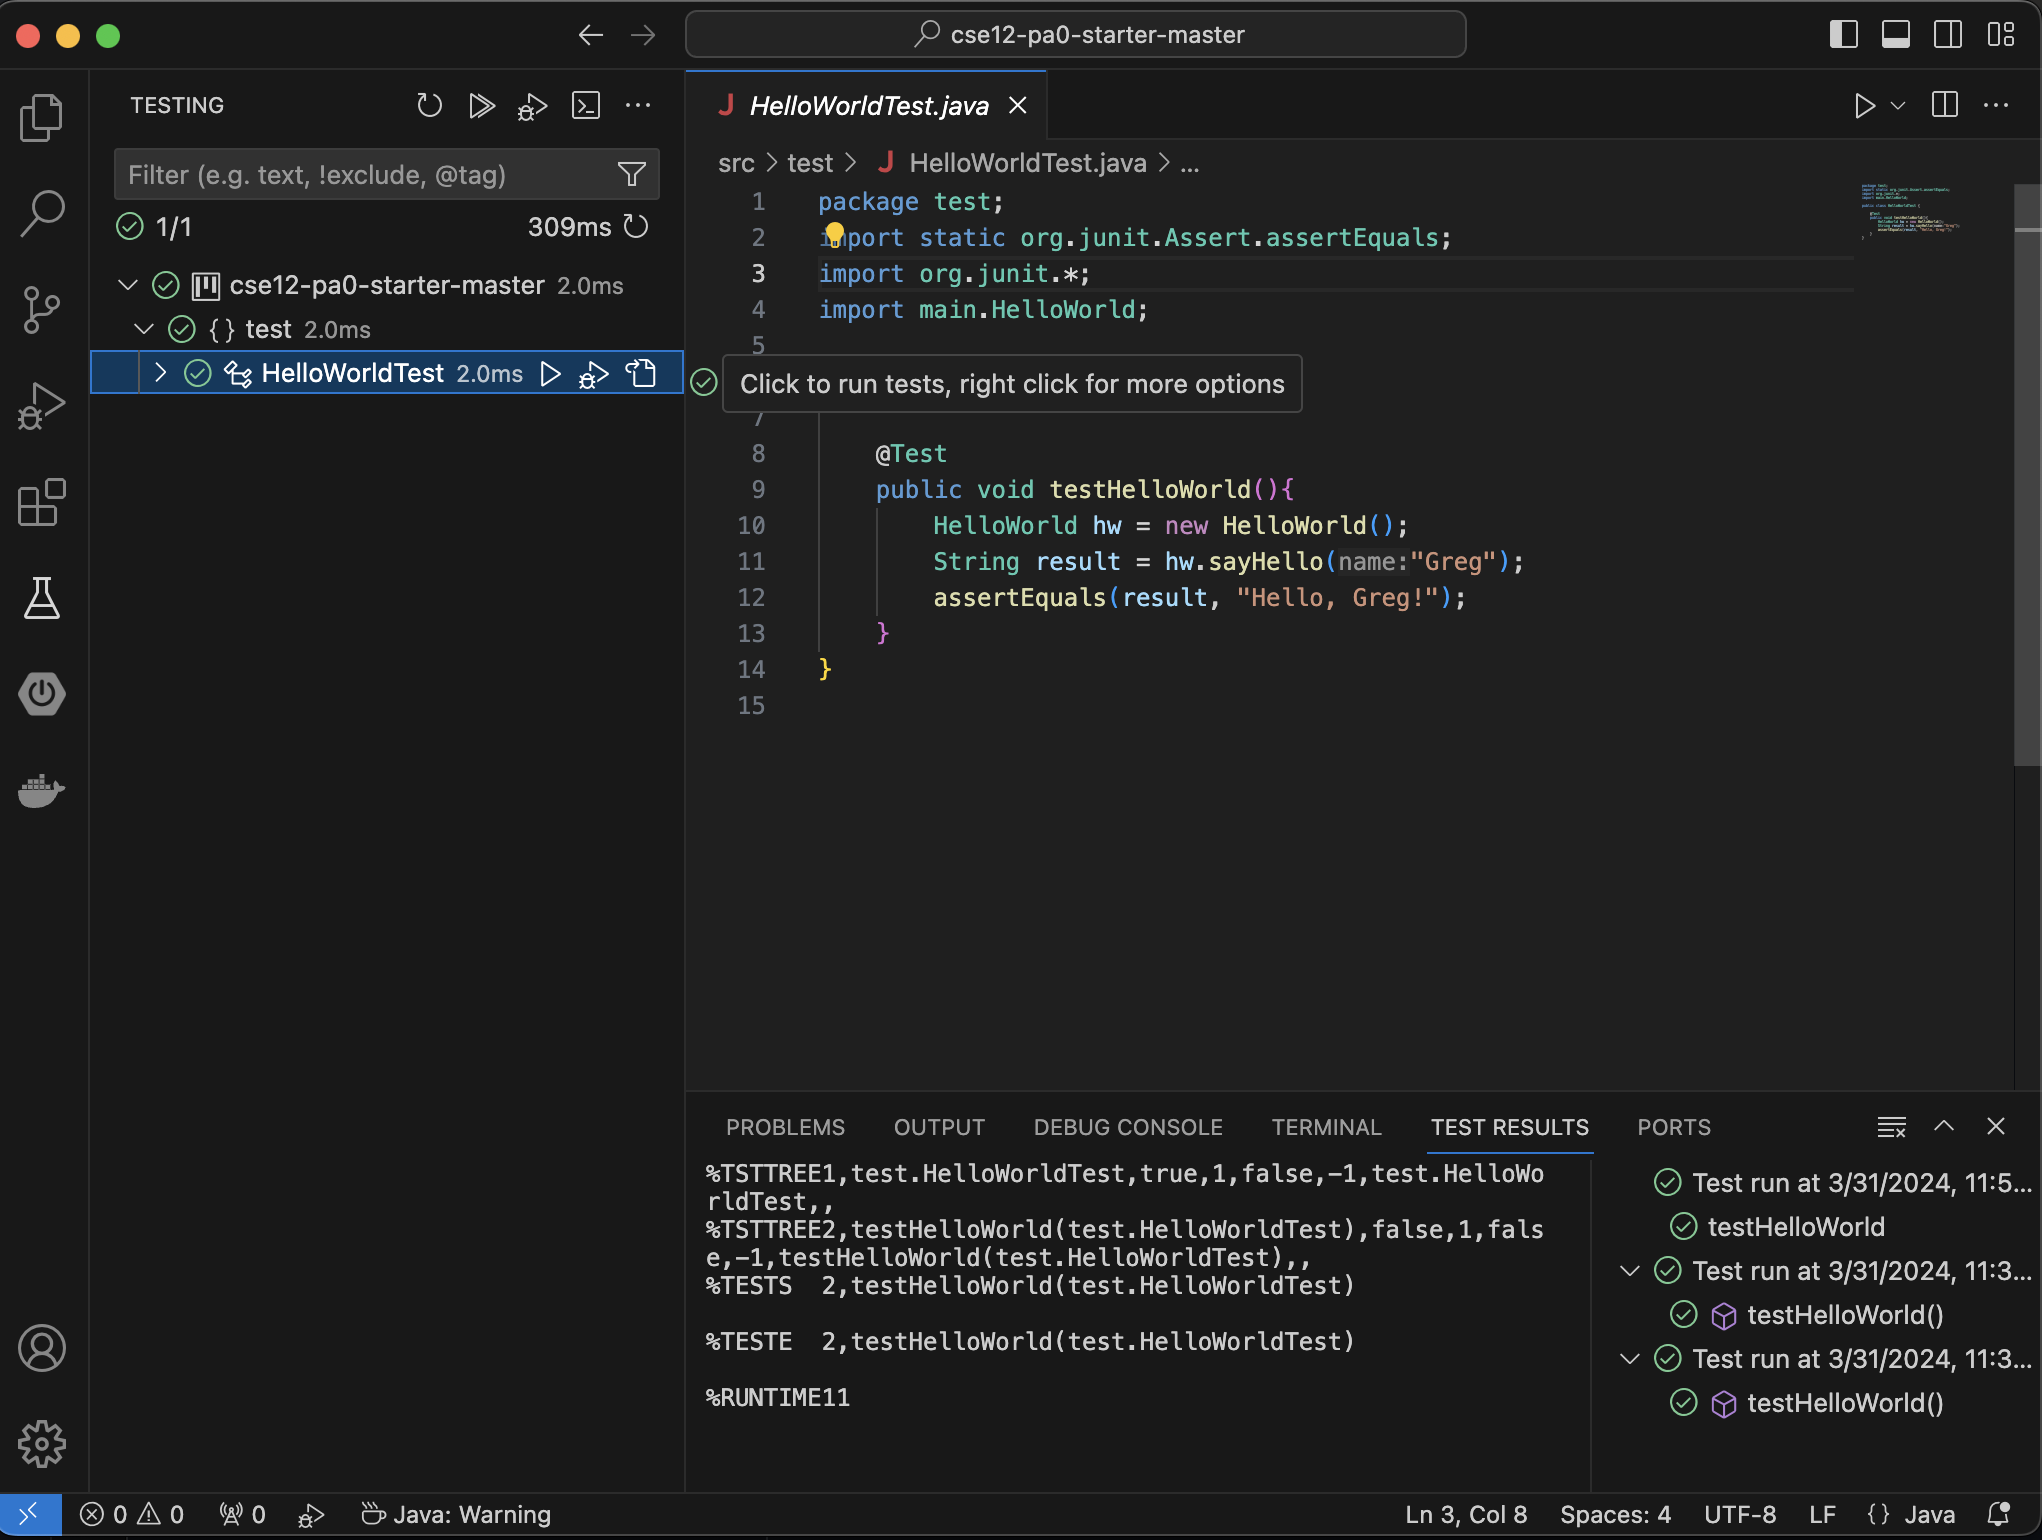The height and width of the screenshot is (1540, 2042).
Task: Run Java file with editor play button
Action: 1864,105
